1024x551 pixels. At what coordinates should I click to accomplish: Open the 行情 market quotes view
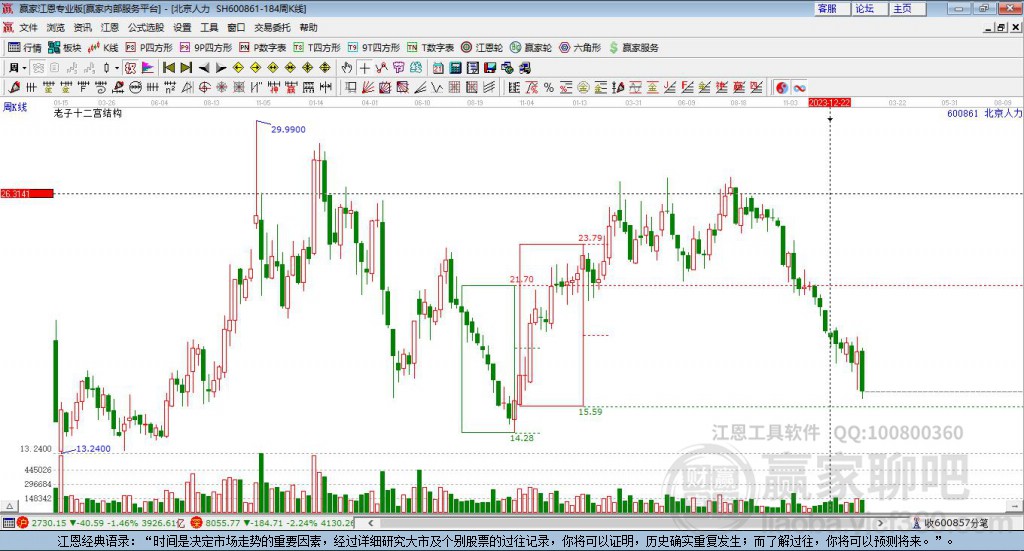24,48
